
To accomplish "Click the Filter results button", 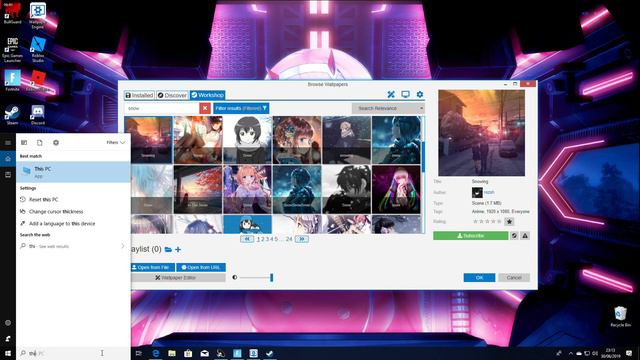I will tap(241, 108).
